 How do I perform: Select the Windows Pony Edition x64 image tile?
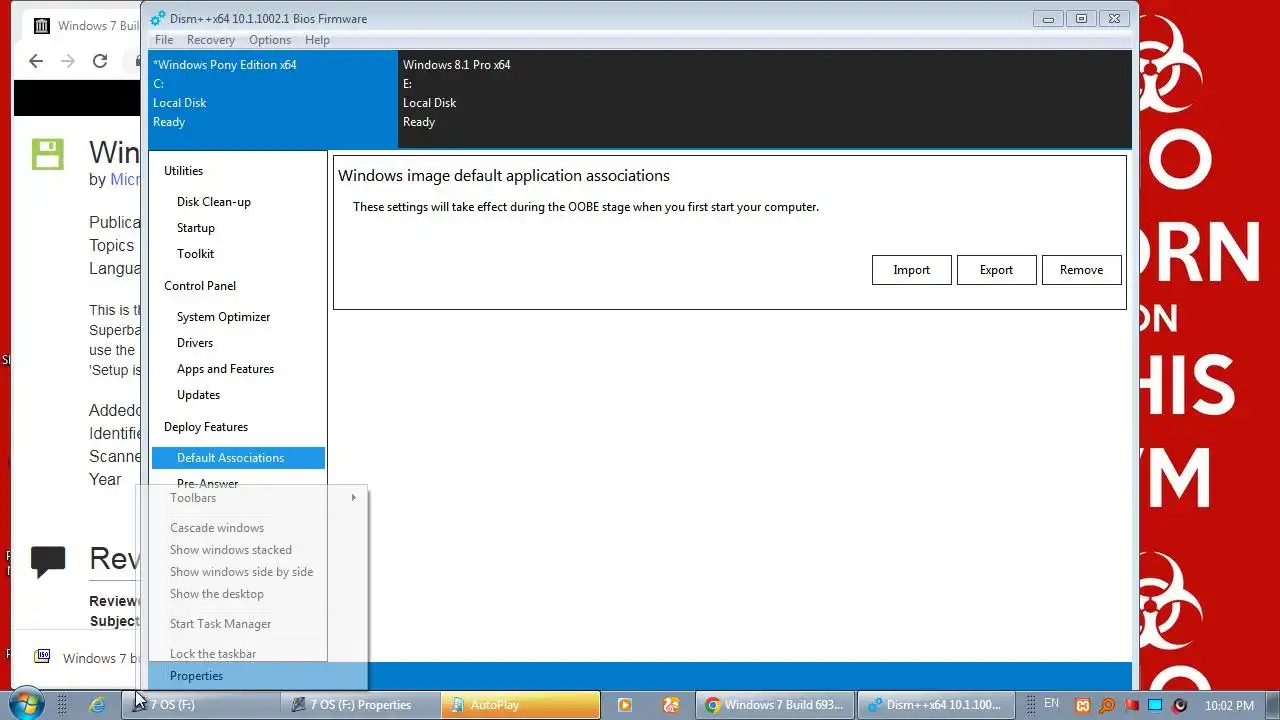point(273,98)
